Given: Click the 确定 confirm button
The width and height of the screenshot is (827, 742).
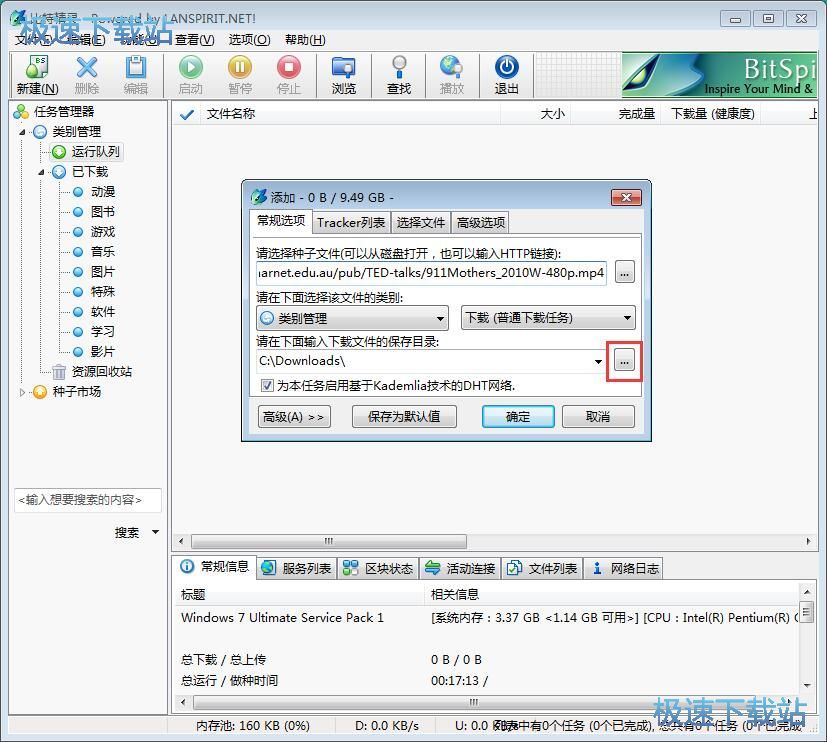Looking at the screenshot, I should (518, 417).
